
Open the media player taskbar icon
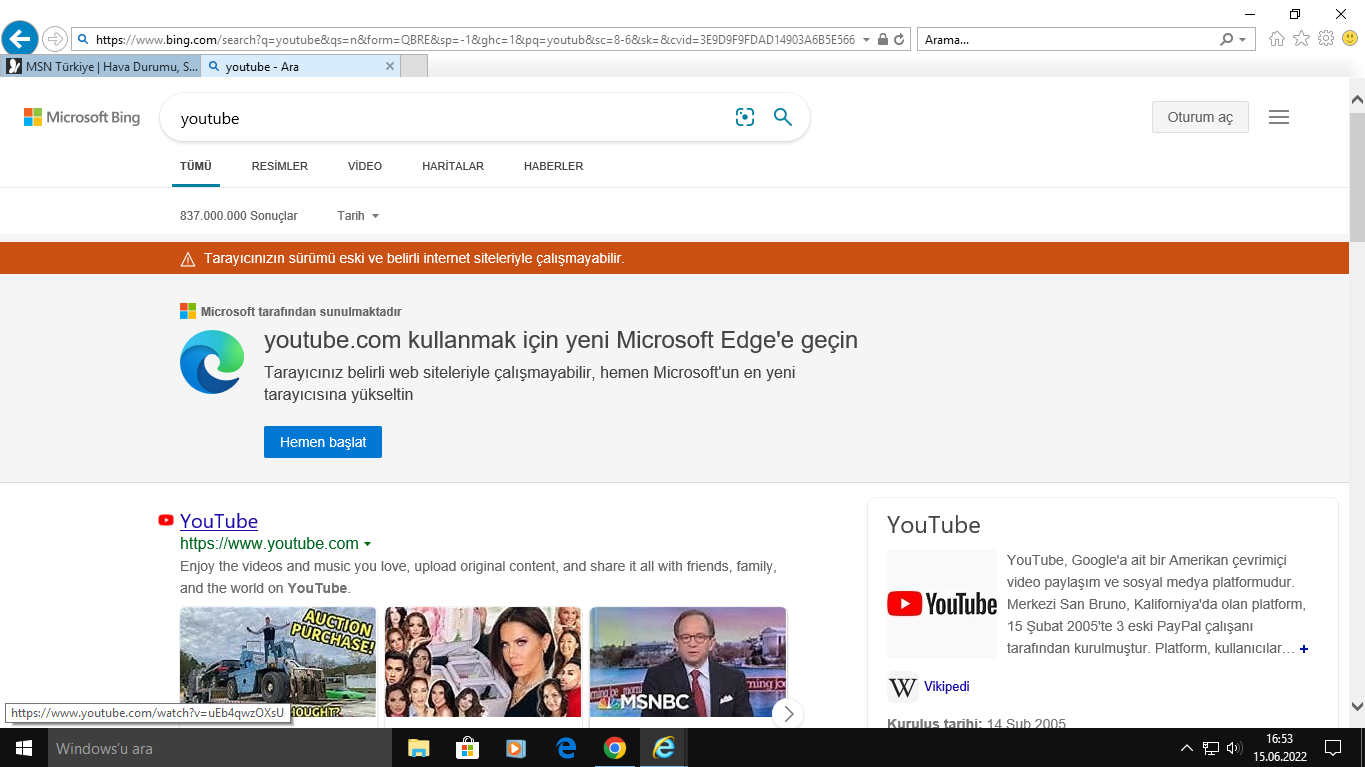point(516,748)
